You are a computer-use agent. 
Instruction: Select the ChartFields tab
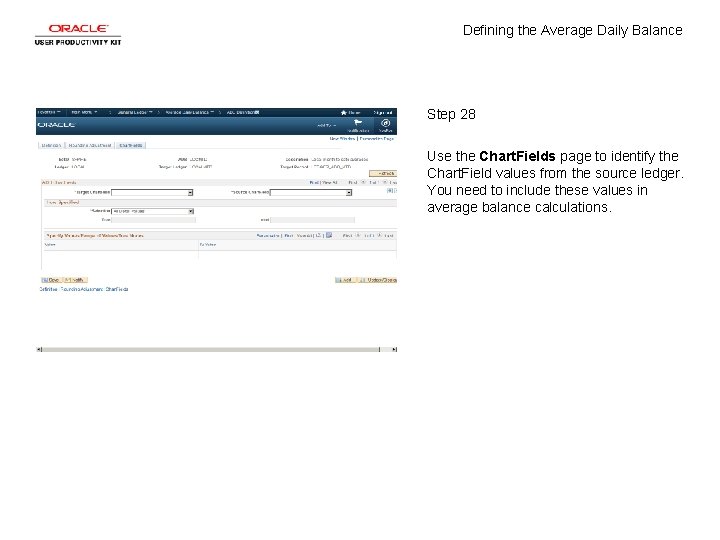pyautogui.click(x=131, y=146)
